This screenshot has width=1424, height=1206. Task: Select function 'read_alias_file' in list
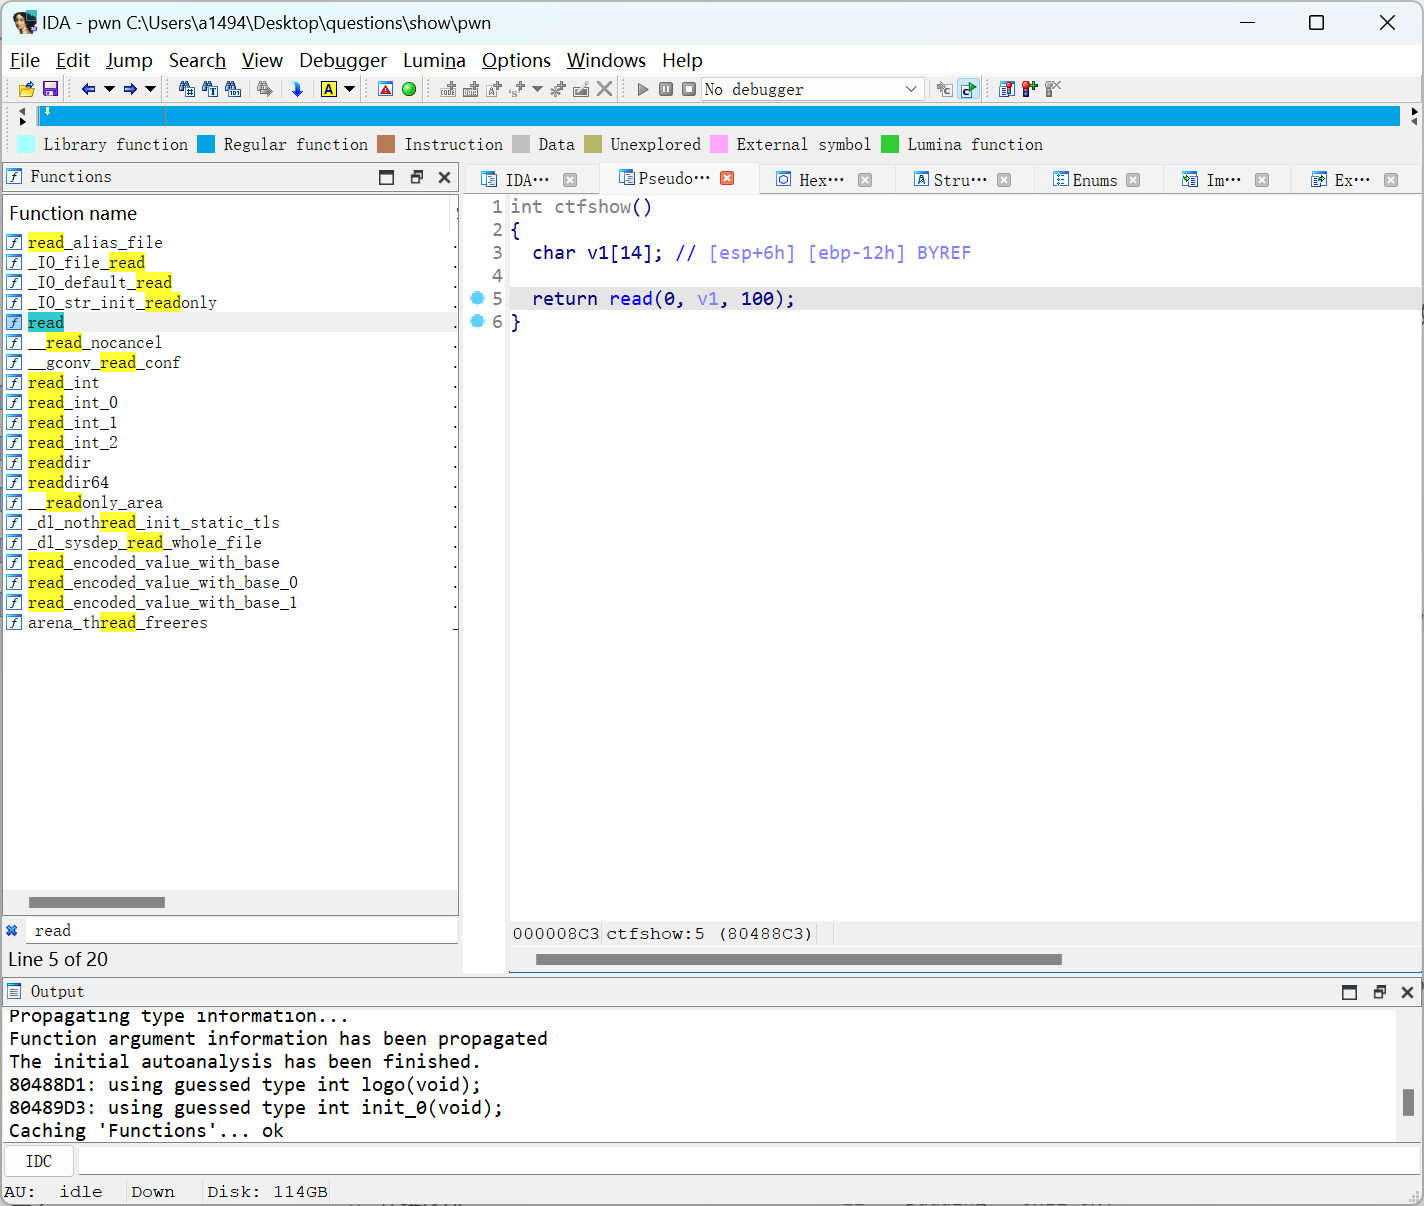pyautogui.click(x=230, y=242)
